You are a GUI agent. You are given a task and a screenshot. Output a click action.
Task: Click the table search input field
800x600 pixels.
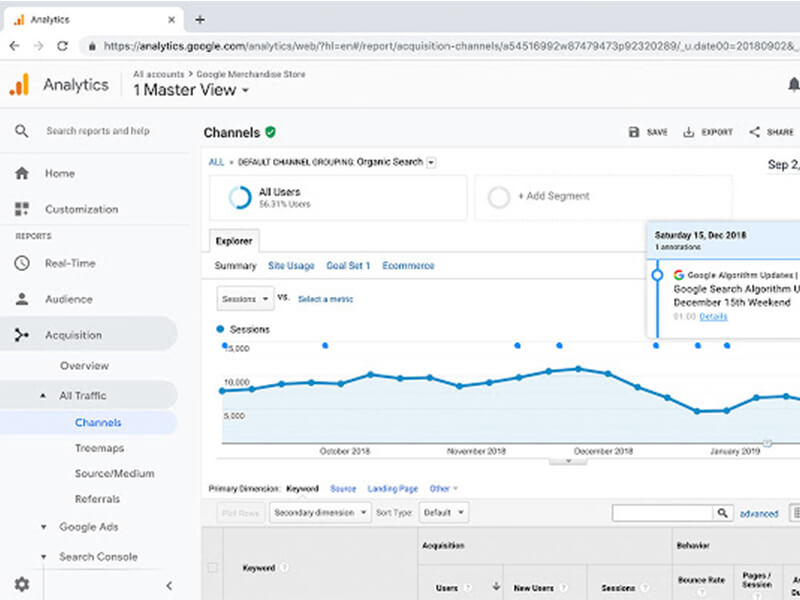coord(662,513)
